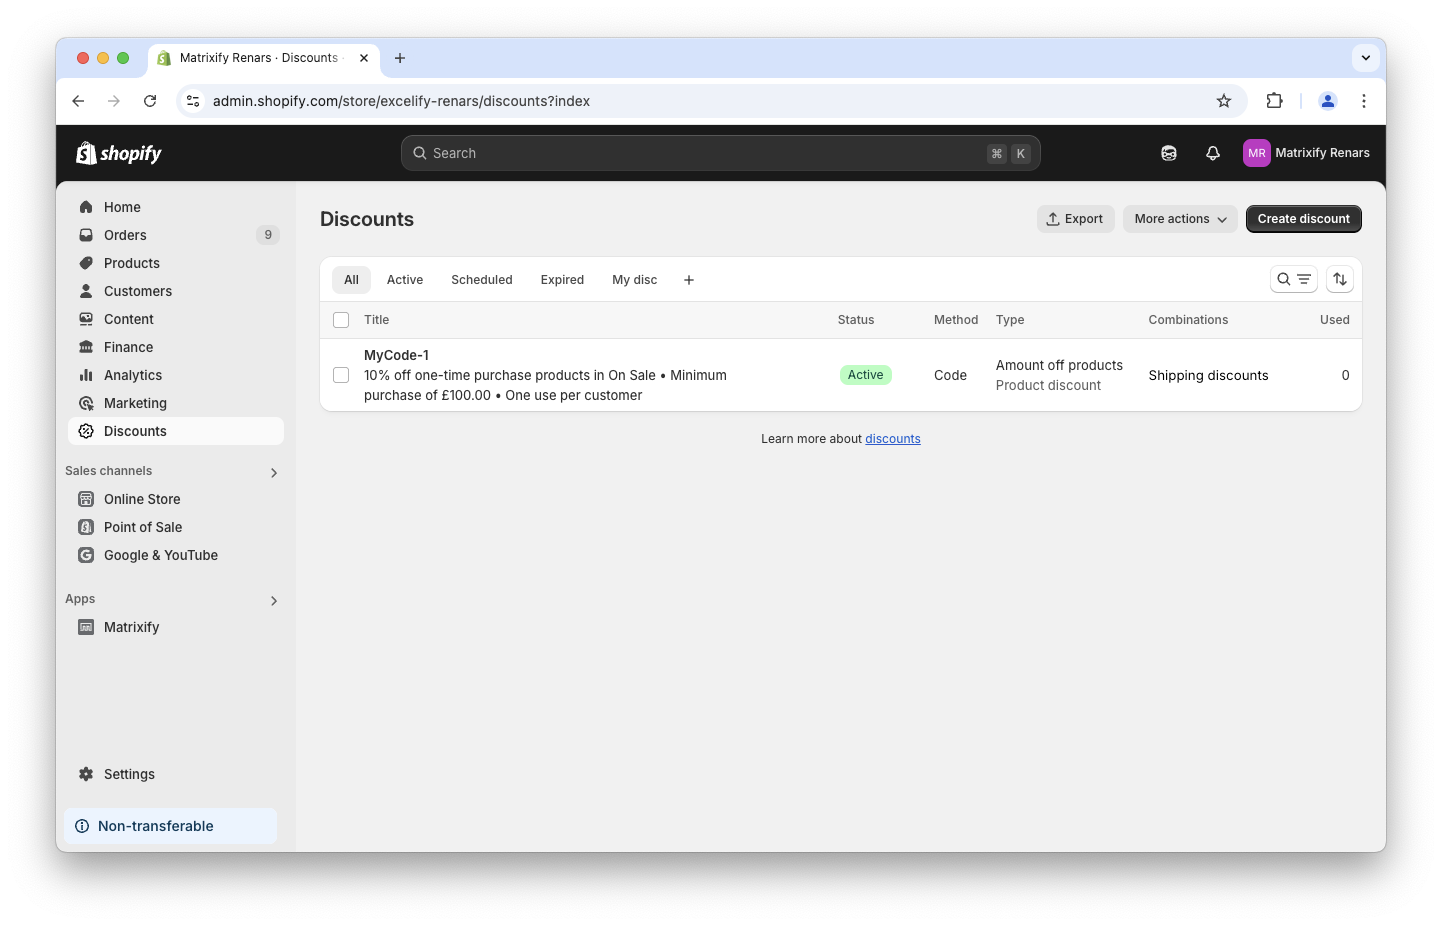Tick the select-all checkbox in table header

pos(341,320)
